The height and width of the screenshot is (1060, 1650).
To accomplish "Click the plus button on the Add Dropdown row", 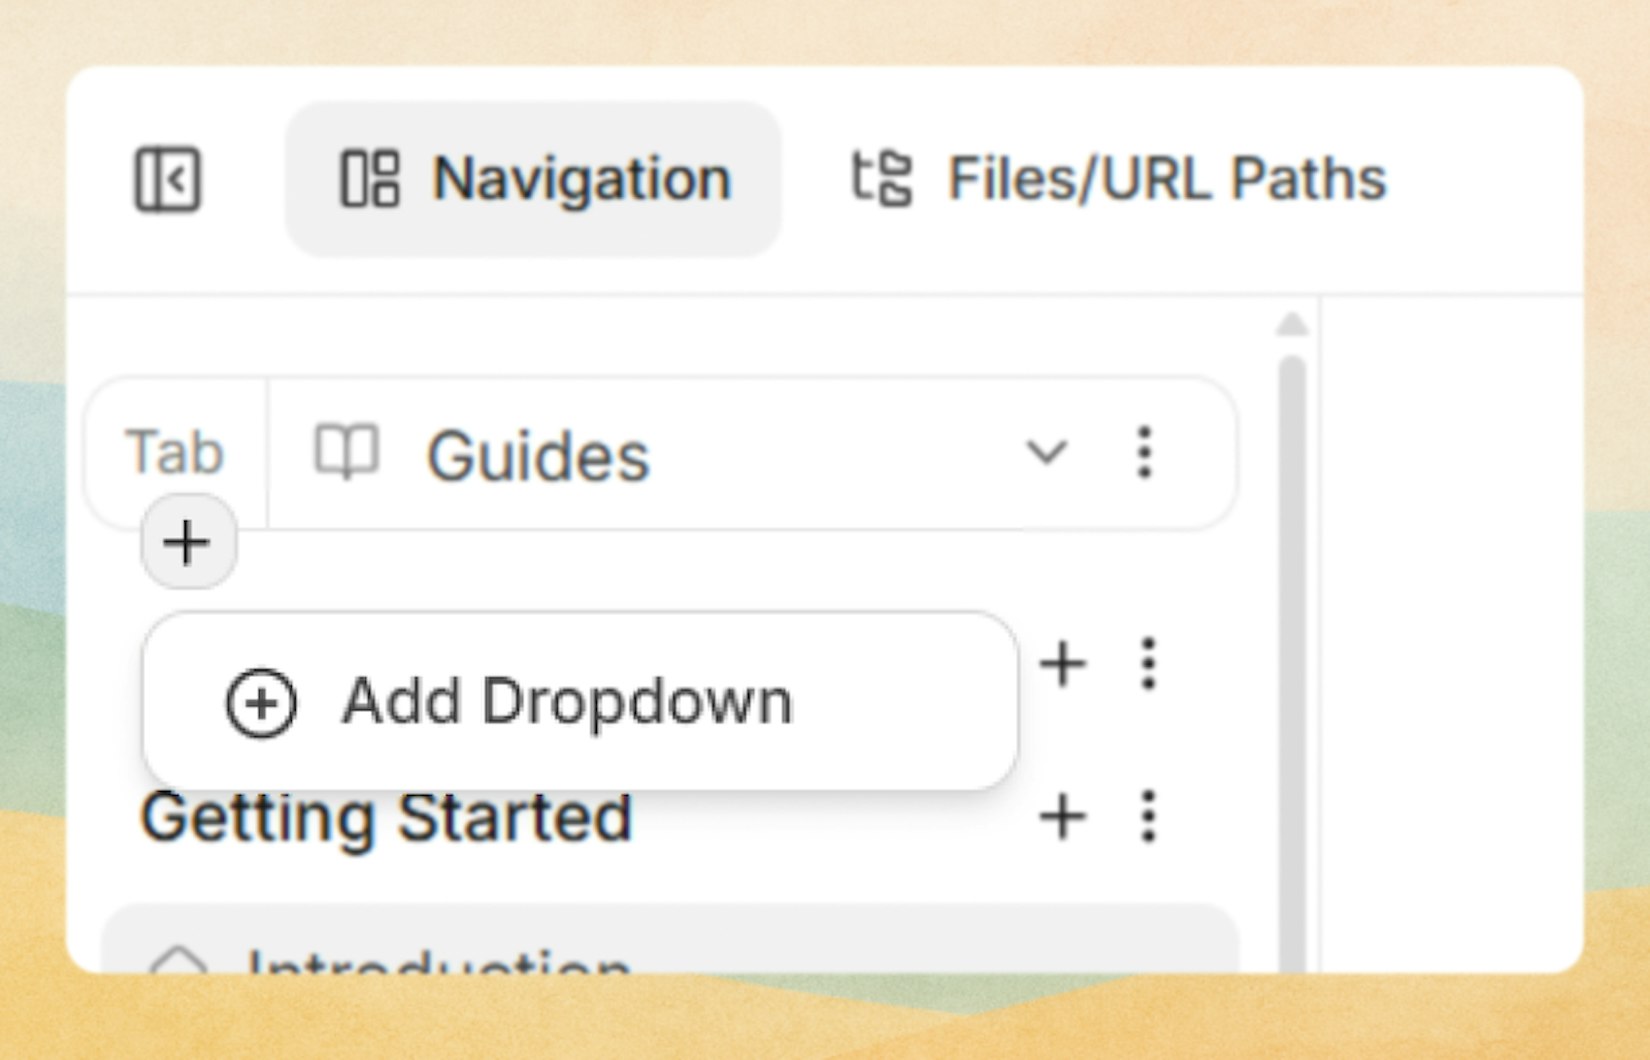I will 1063,663.
